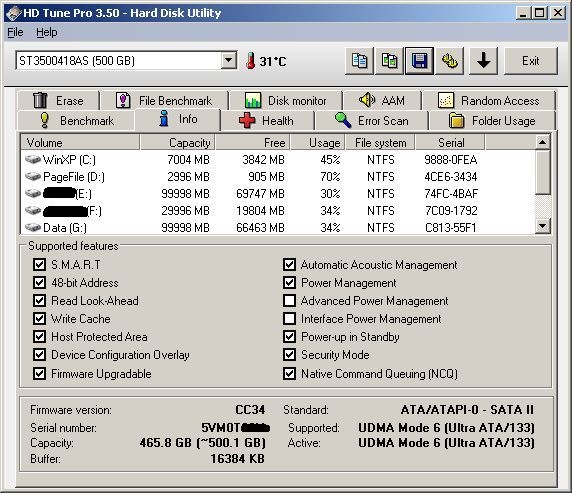Image resolution: width=572 pixels, height=493 pixels.
Task: Sort by the Capacity column header
Action: 177,142
